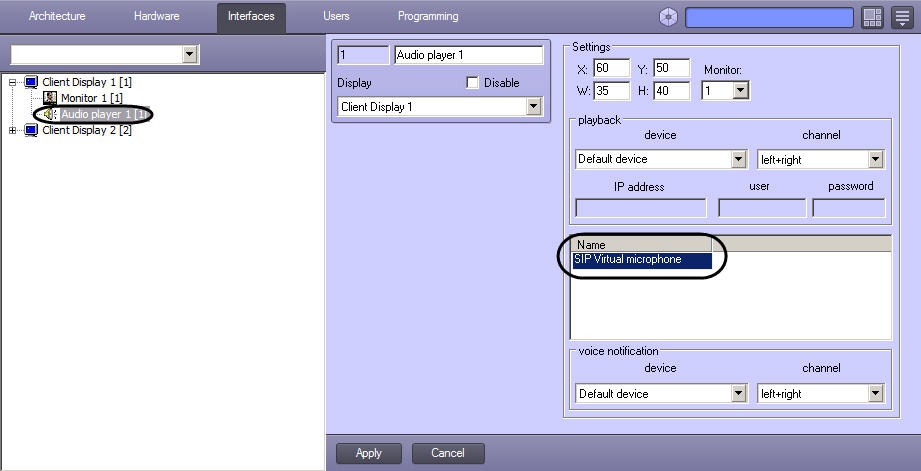
Task: Open the Programming tab
Action: point(428,16)
